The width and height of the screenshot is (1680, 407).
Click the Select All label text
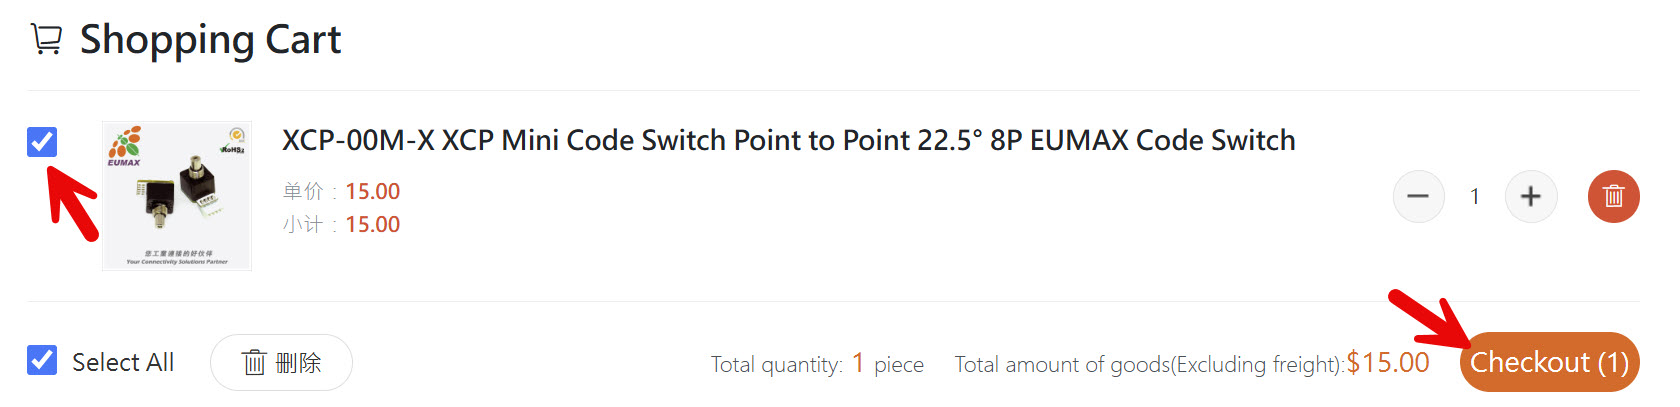123,362
